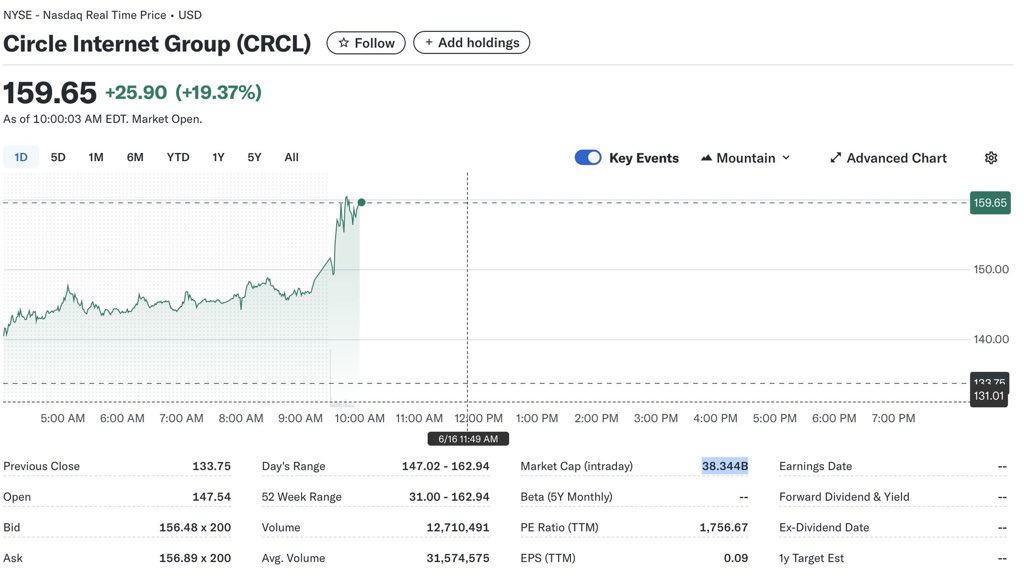
Task: Open the Advanced Chart link
Action: [888, 158]
